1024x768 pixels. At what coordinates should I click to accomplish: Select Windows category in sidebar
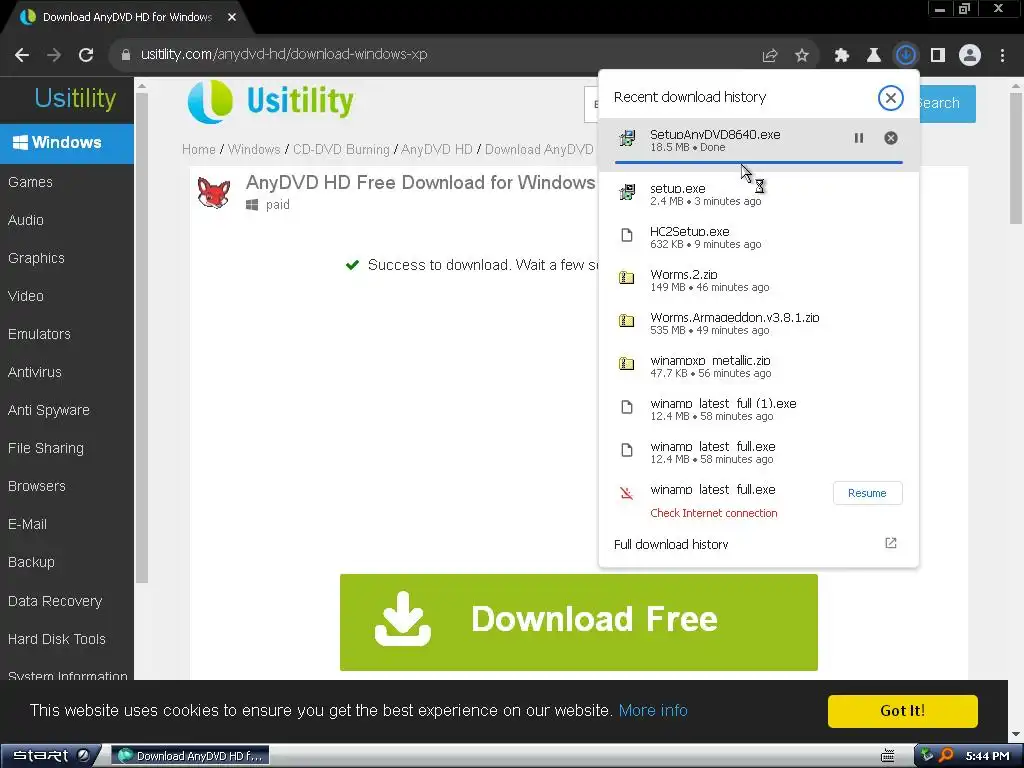point(67,143)
